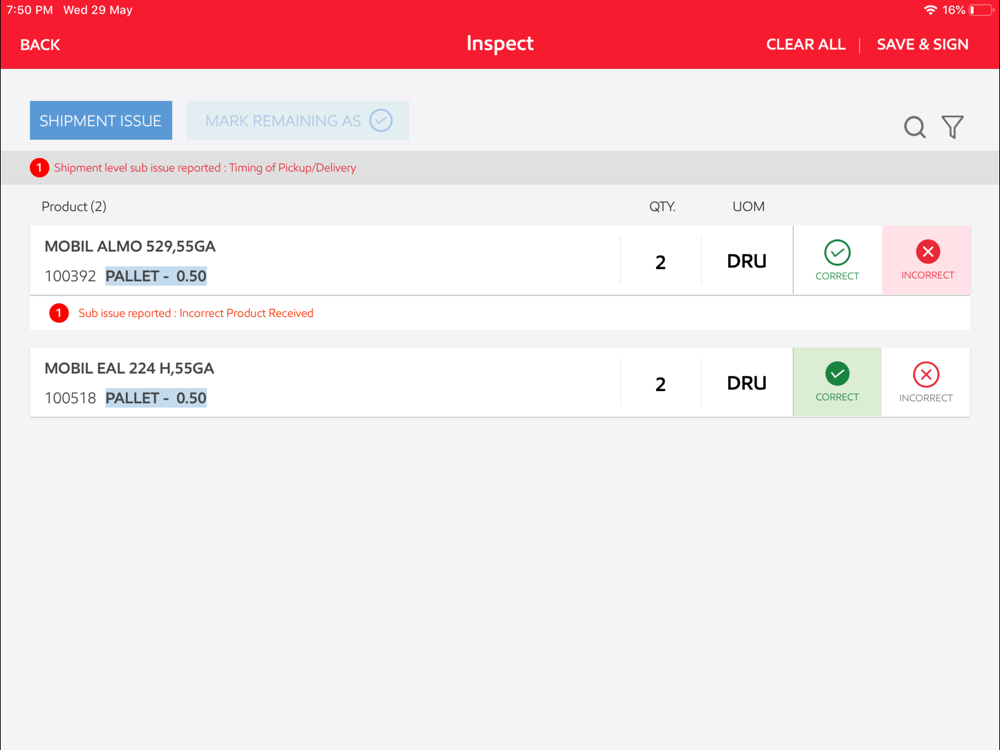The image size is (1000, 750).
Task: Tap red badge beside shipment issue
Action: 40,168
